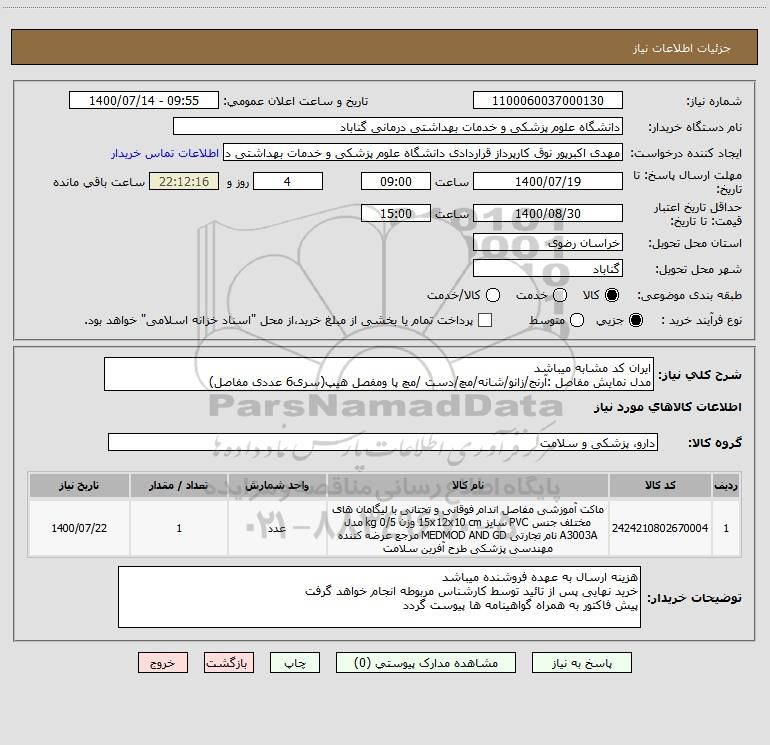This screenshot has width=770, height=745.
Task: Click the need date cell 1400/07/22
Action: (x=79, y=528)
